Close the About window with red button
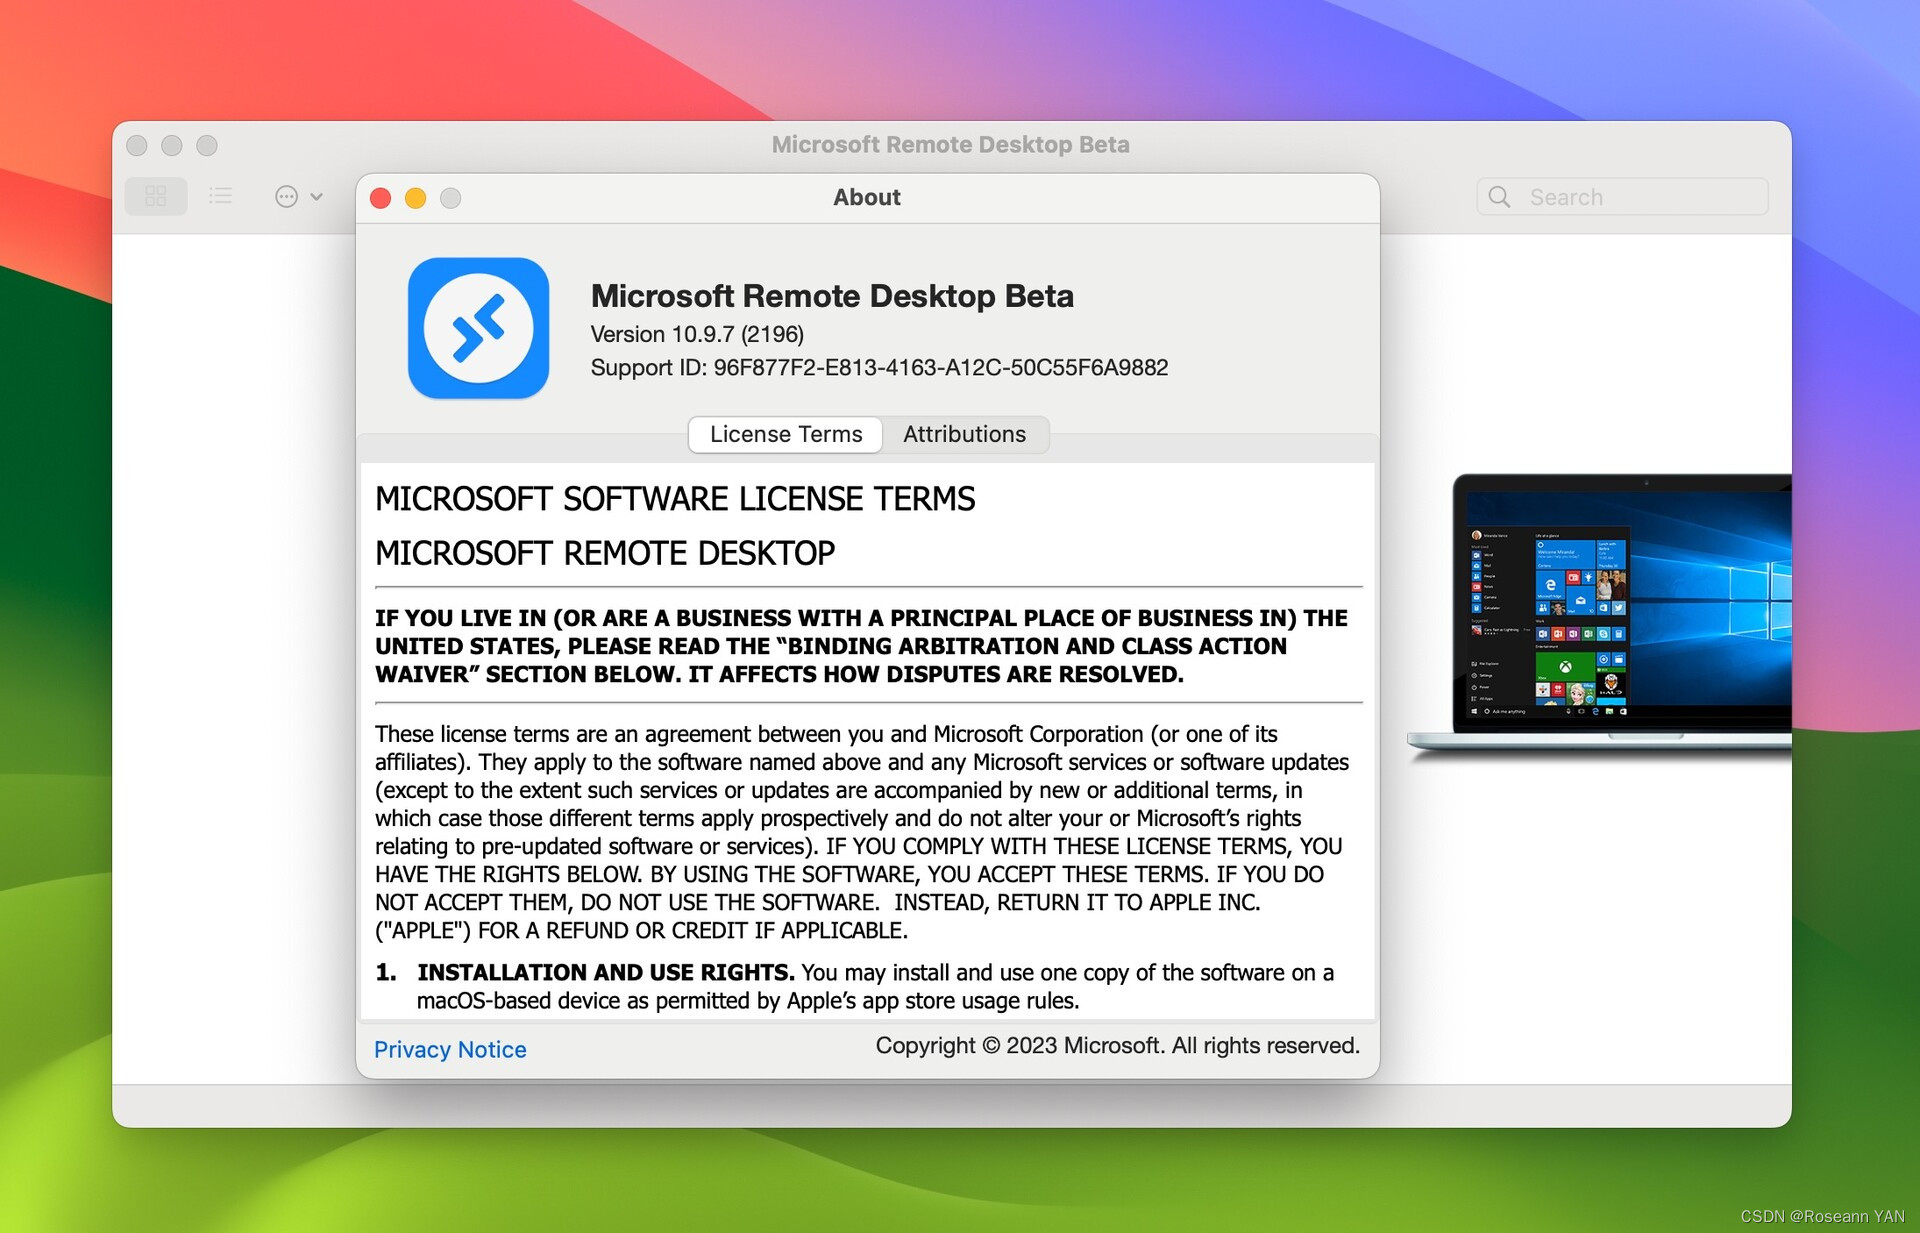Image resolution: width=1920 pixels, height=1233 pixels. 380,198
